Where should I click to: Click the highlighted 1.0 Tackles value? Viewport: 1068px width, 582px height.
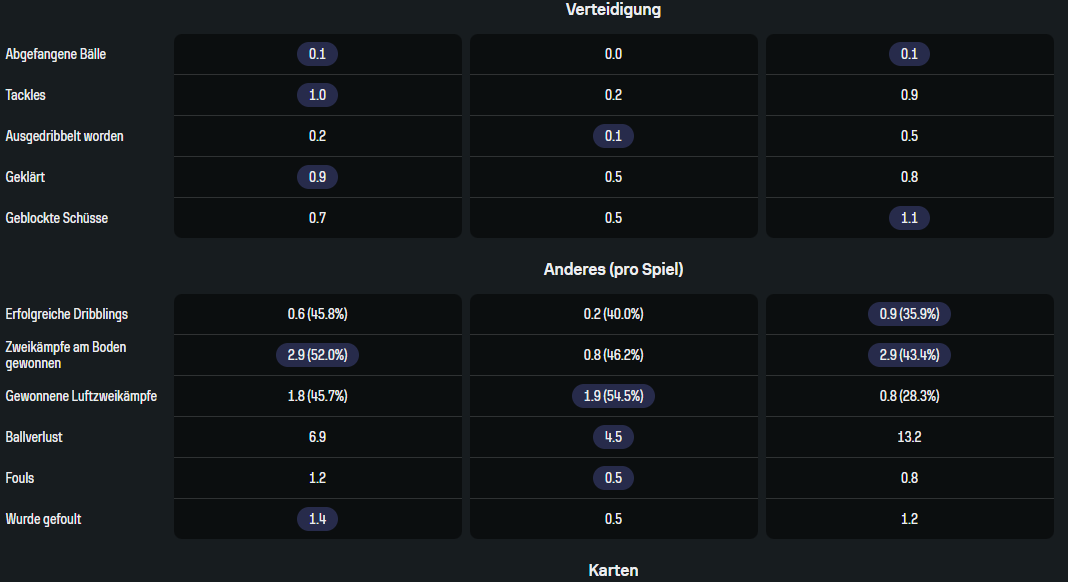[317, 95]
